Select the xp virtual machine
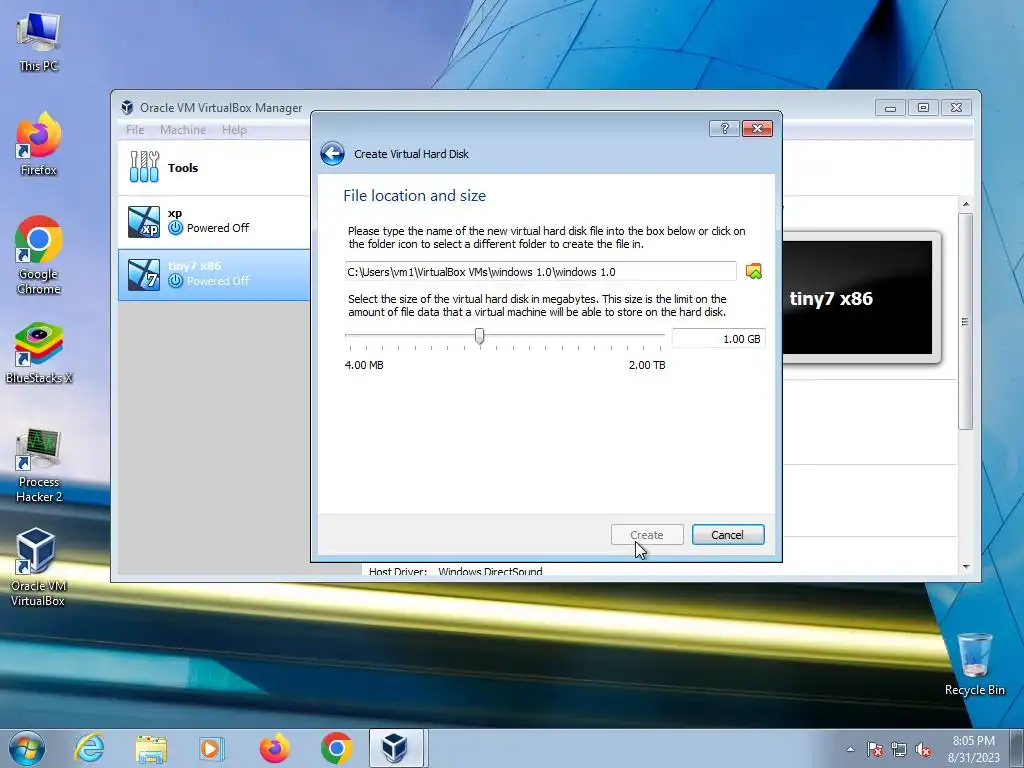This screenshot has height=768, width=1024. [x=214, y=221]
